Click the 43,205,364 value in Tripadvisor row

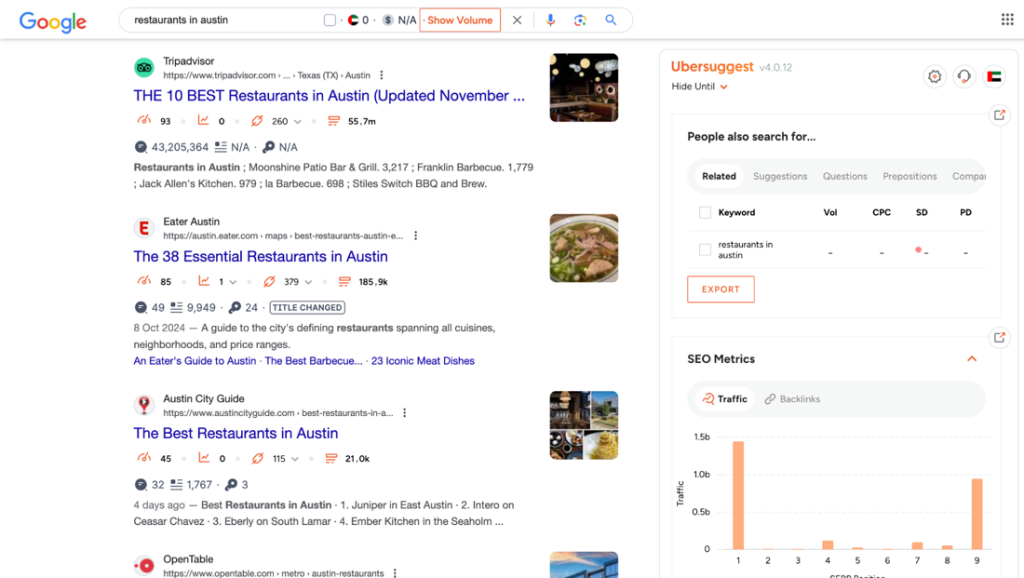(180, 148)
